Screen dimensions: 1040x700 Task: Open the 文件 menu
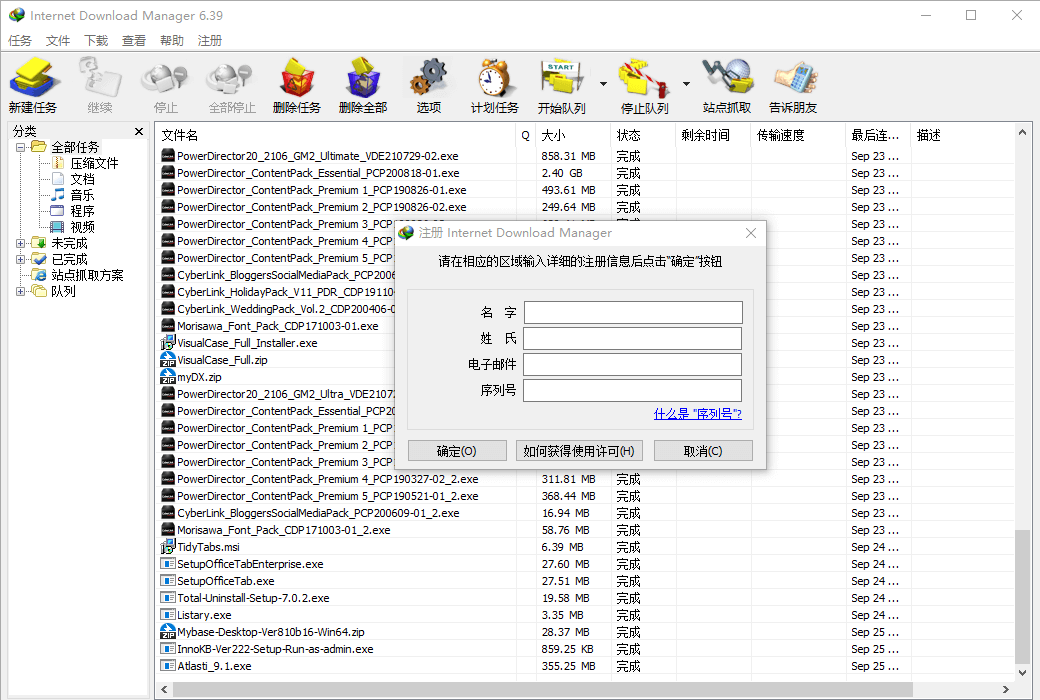[58, 40]
